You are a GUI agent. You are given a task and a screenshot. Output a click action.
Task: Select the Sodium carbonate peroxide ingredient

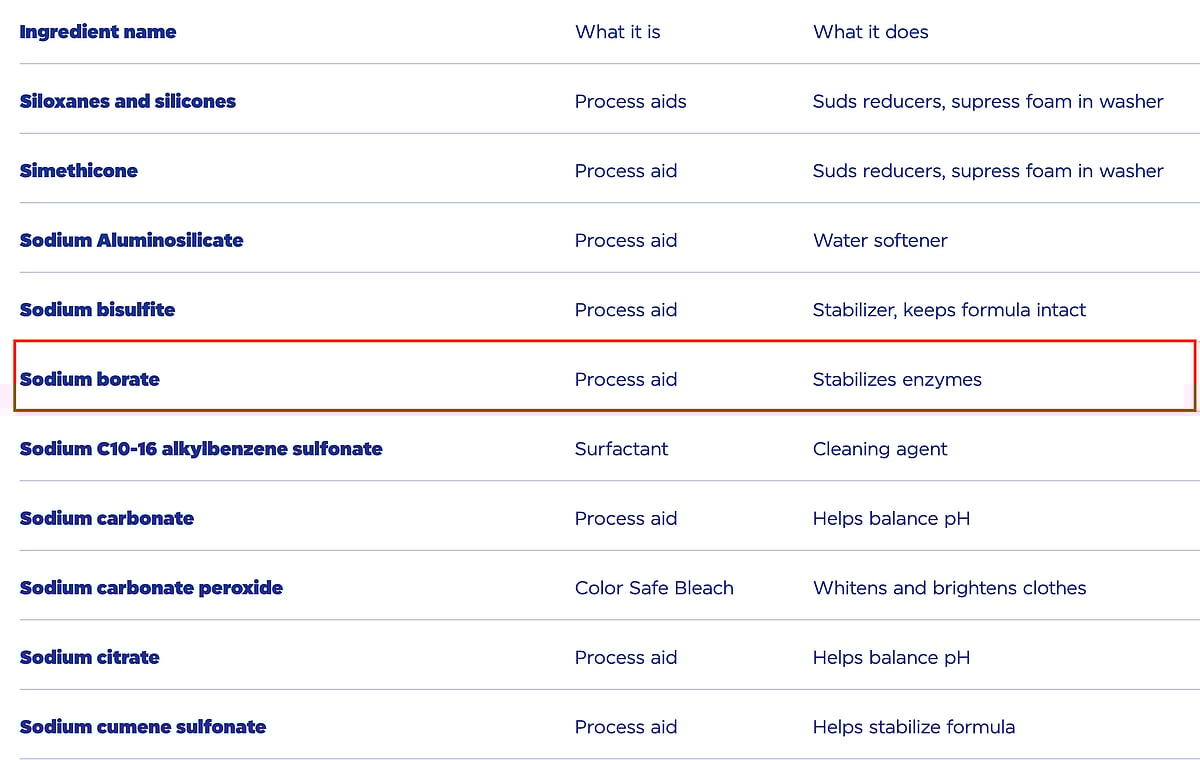(x=151, y=588)
